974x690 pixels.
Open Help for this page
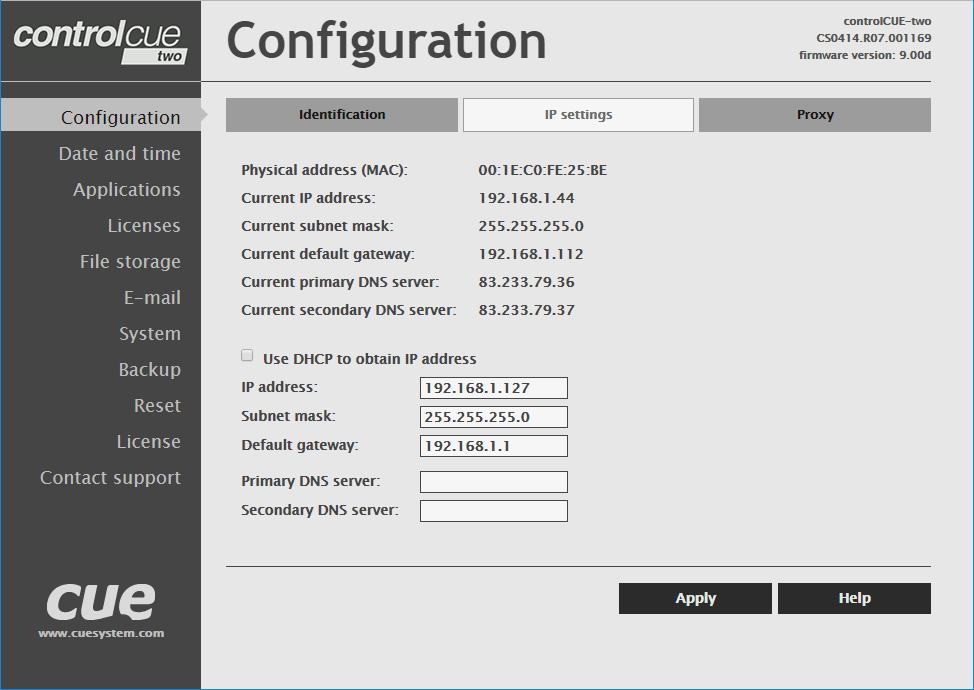(854, 598)
